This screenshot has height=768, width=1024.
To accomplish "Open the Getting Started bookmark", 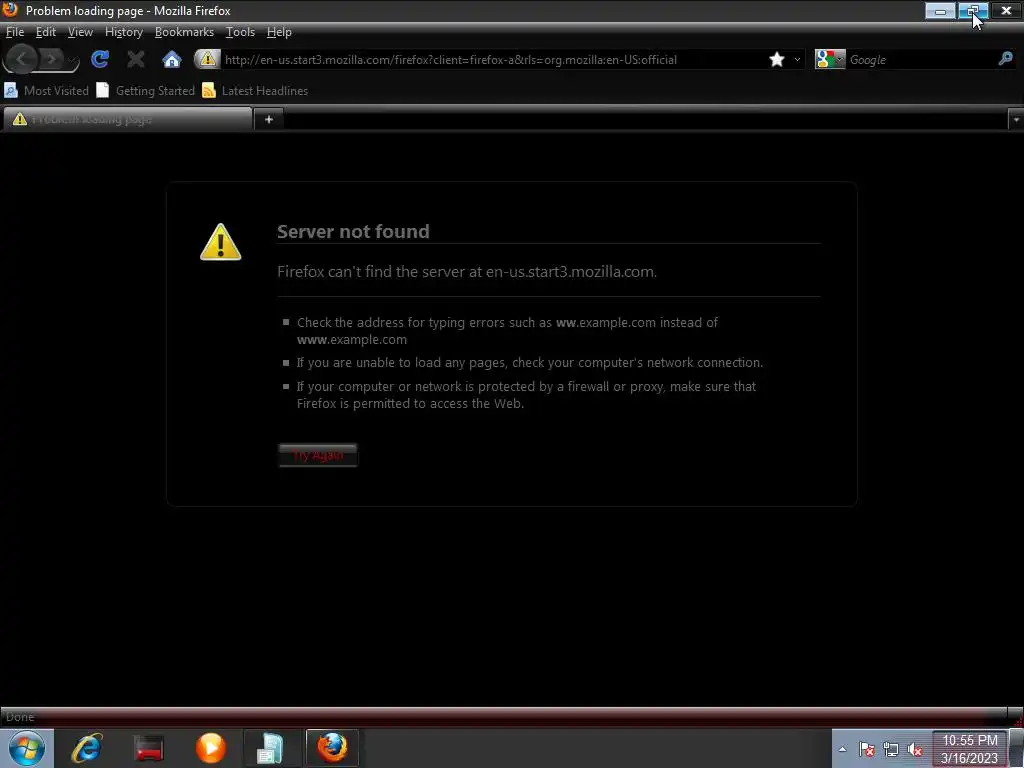I will 146,91.
